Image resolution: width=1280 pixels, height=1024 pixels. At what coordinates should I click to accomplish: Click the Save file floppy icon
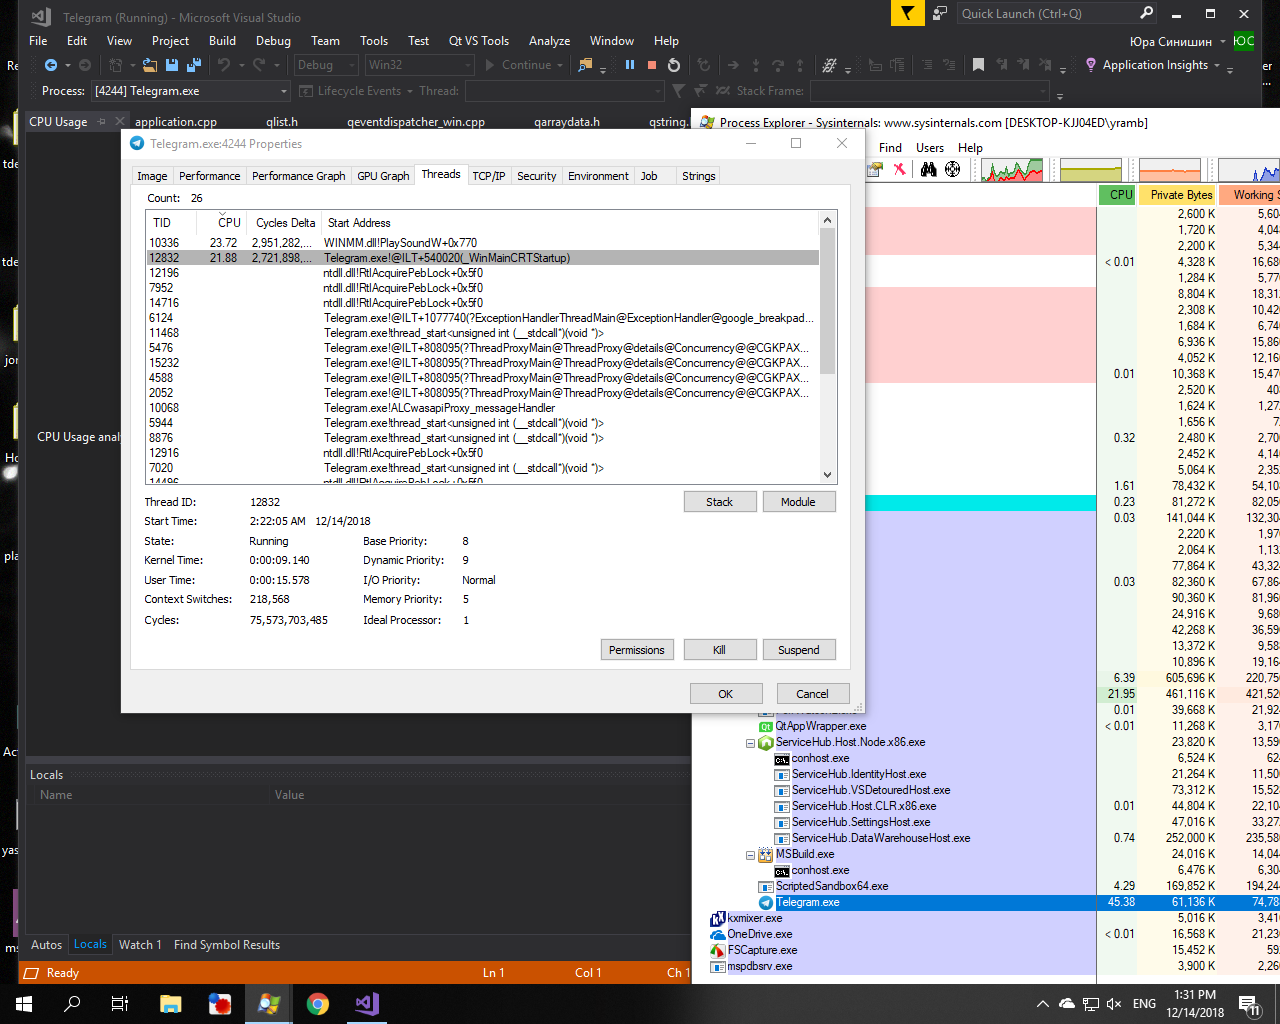click(172, 65)
